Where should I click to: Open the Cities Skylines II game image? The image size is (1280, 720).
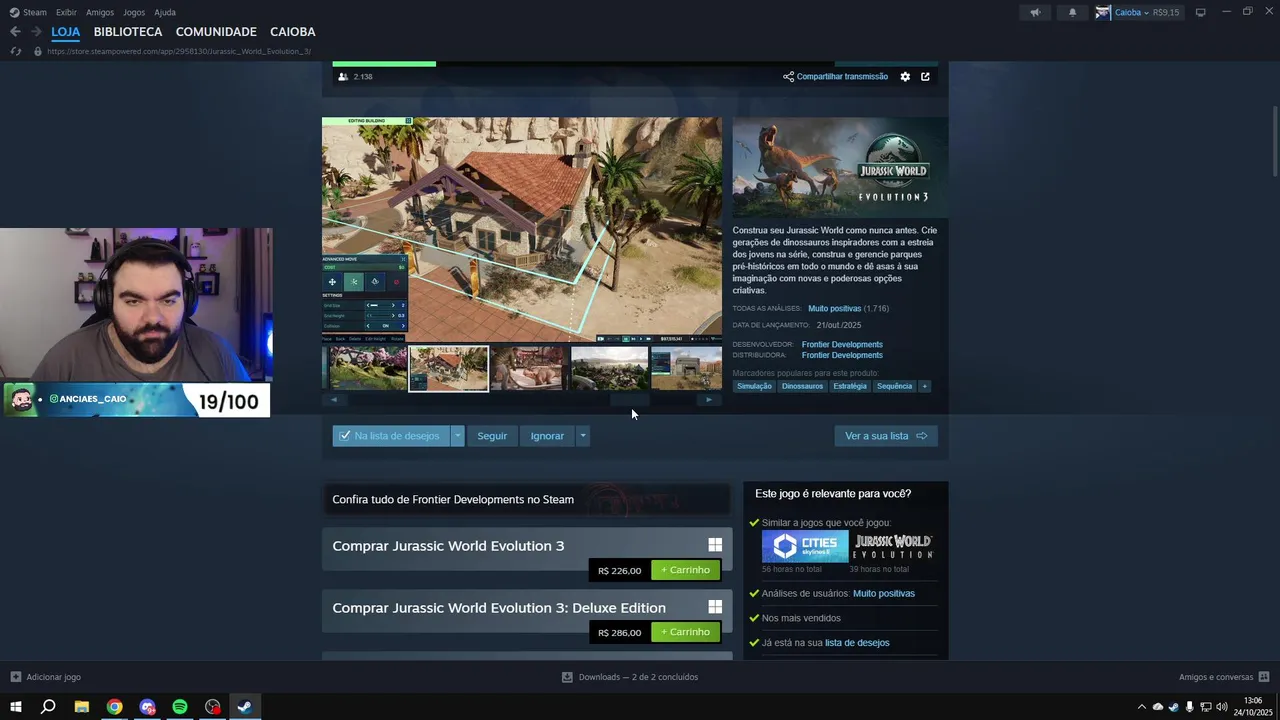click(805, 546)
